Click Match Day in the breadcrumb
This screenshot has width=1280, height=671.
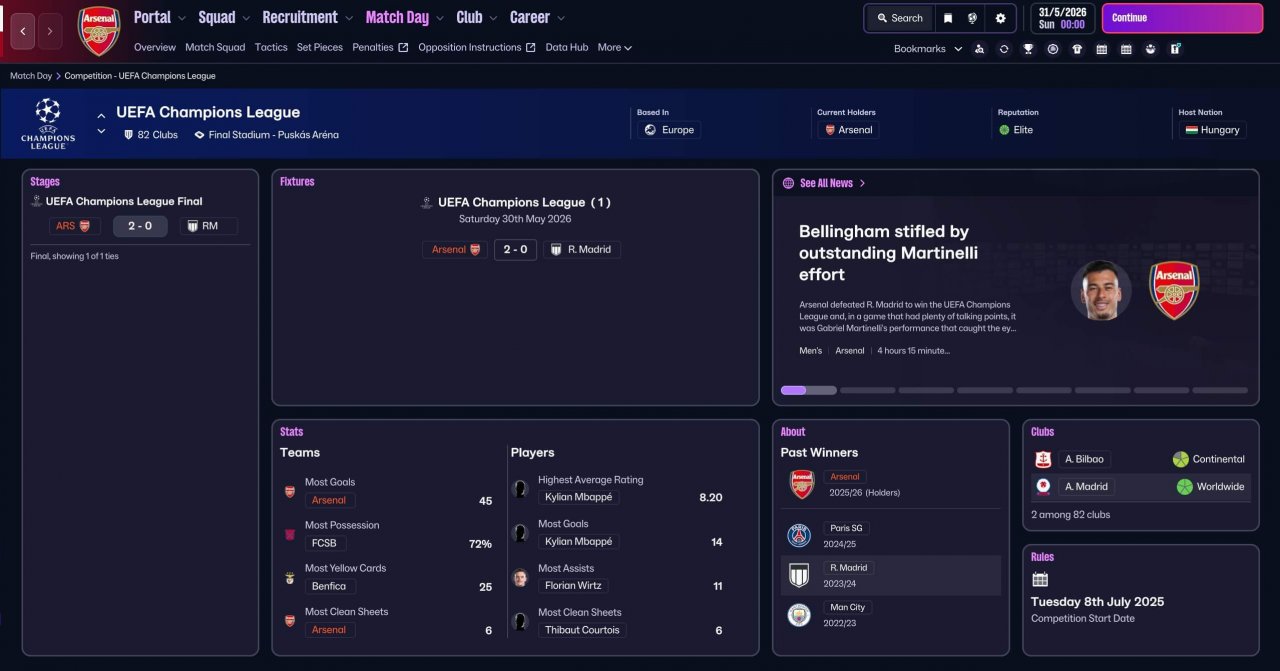click(x=31, y=76)
